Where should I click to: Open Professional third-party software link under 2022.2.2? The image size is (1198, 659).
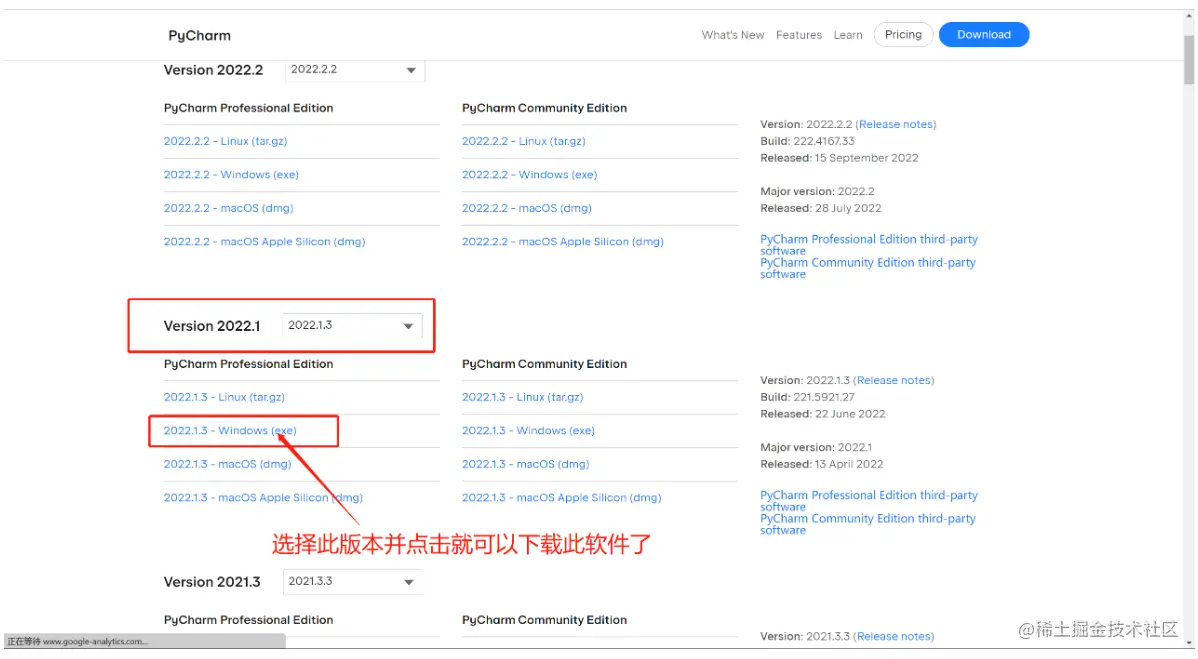tap(869, 245)
